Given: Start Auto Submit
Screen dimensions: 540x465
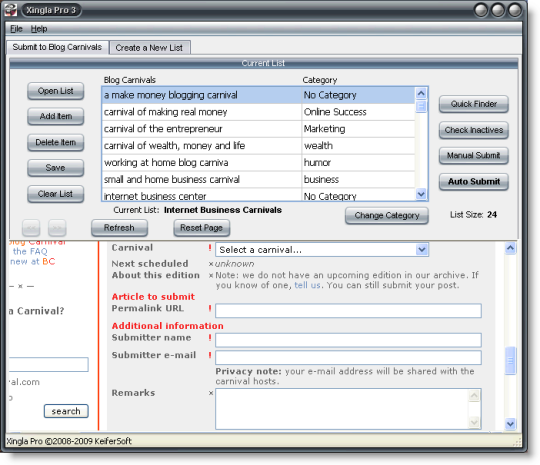Looking at the screenshot, I should tap(474, 182).
